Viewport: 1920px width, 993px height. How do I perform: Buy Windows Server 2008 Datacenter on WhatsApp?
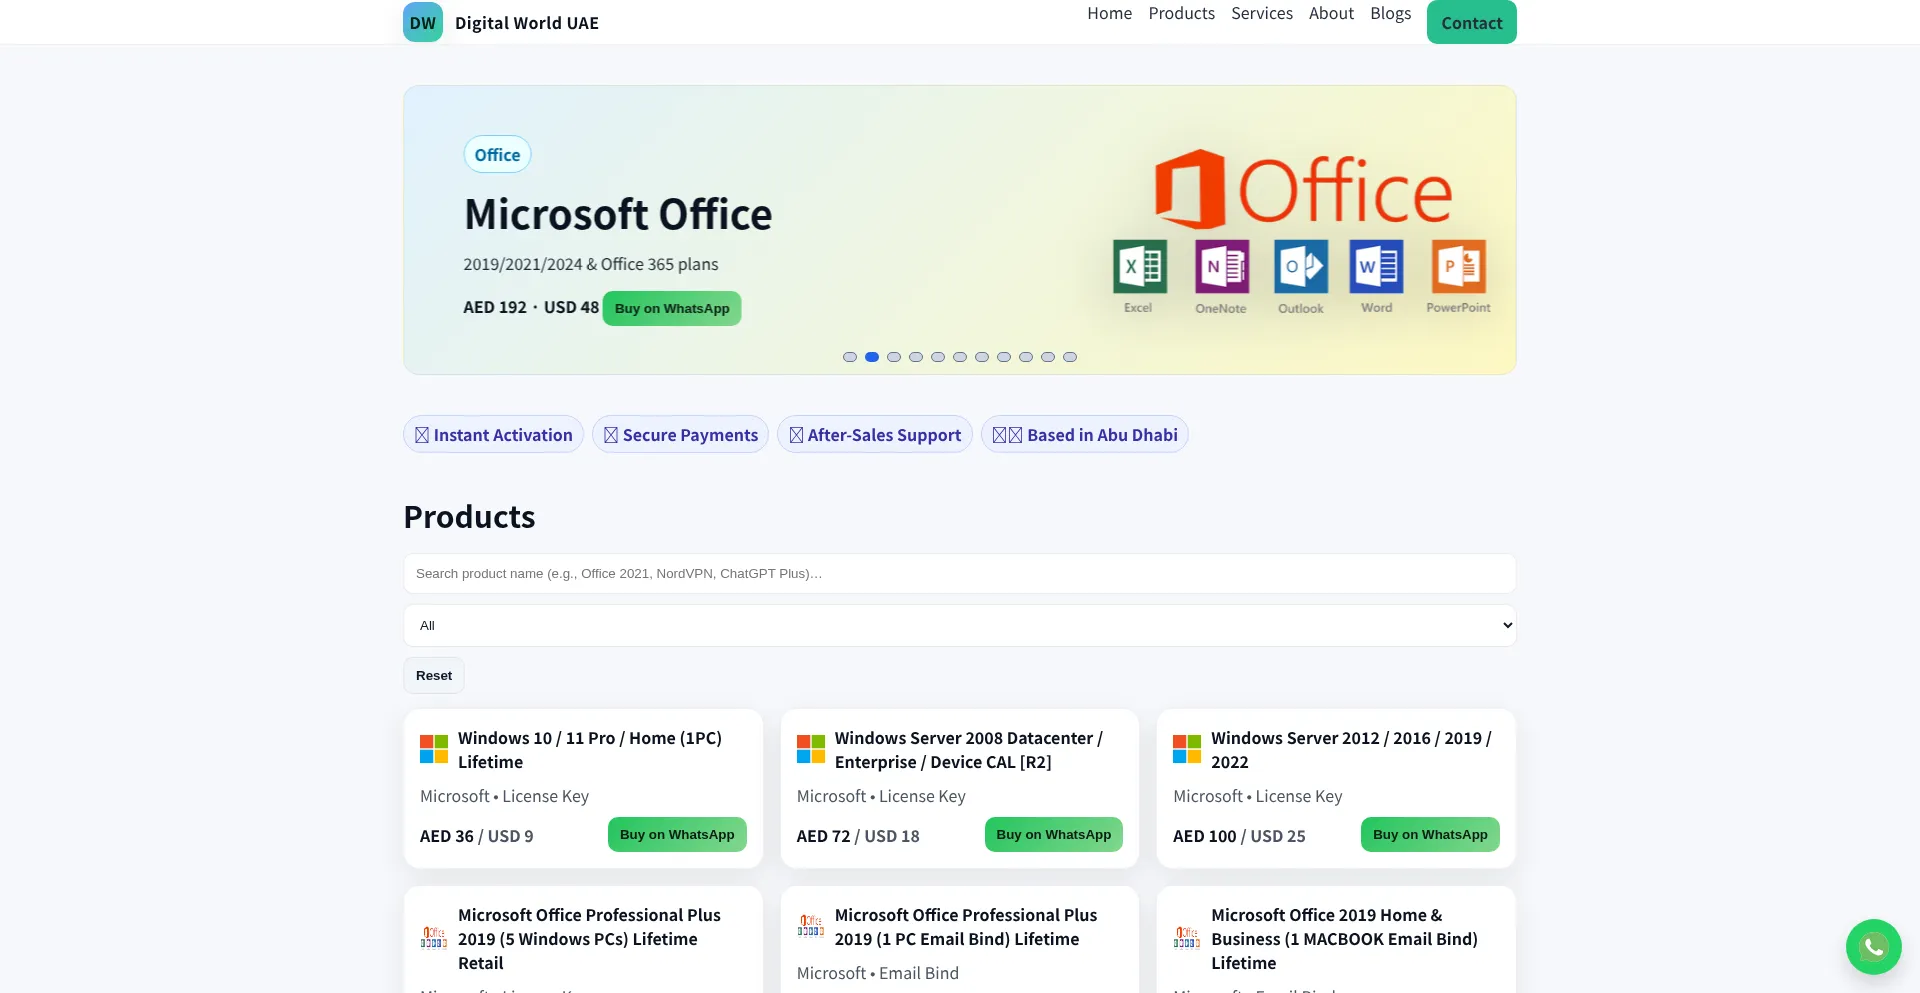click(x=1054, y=835)
